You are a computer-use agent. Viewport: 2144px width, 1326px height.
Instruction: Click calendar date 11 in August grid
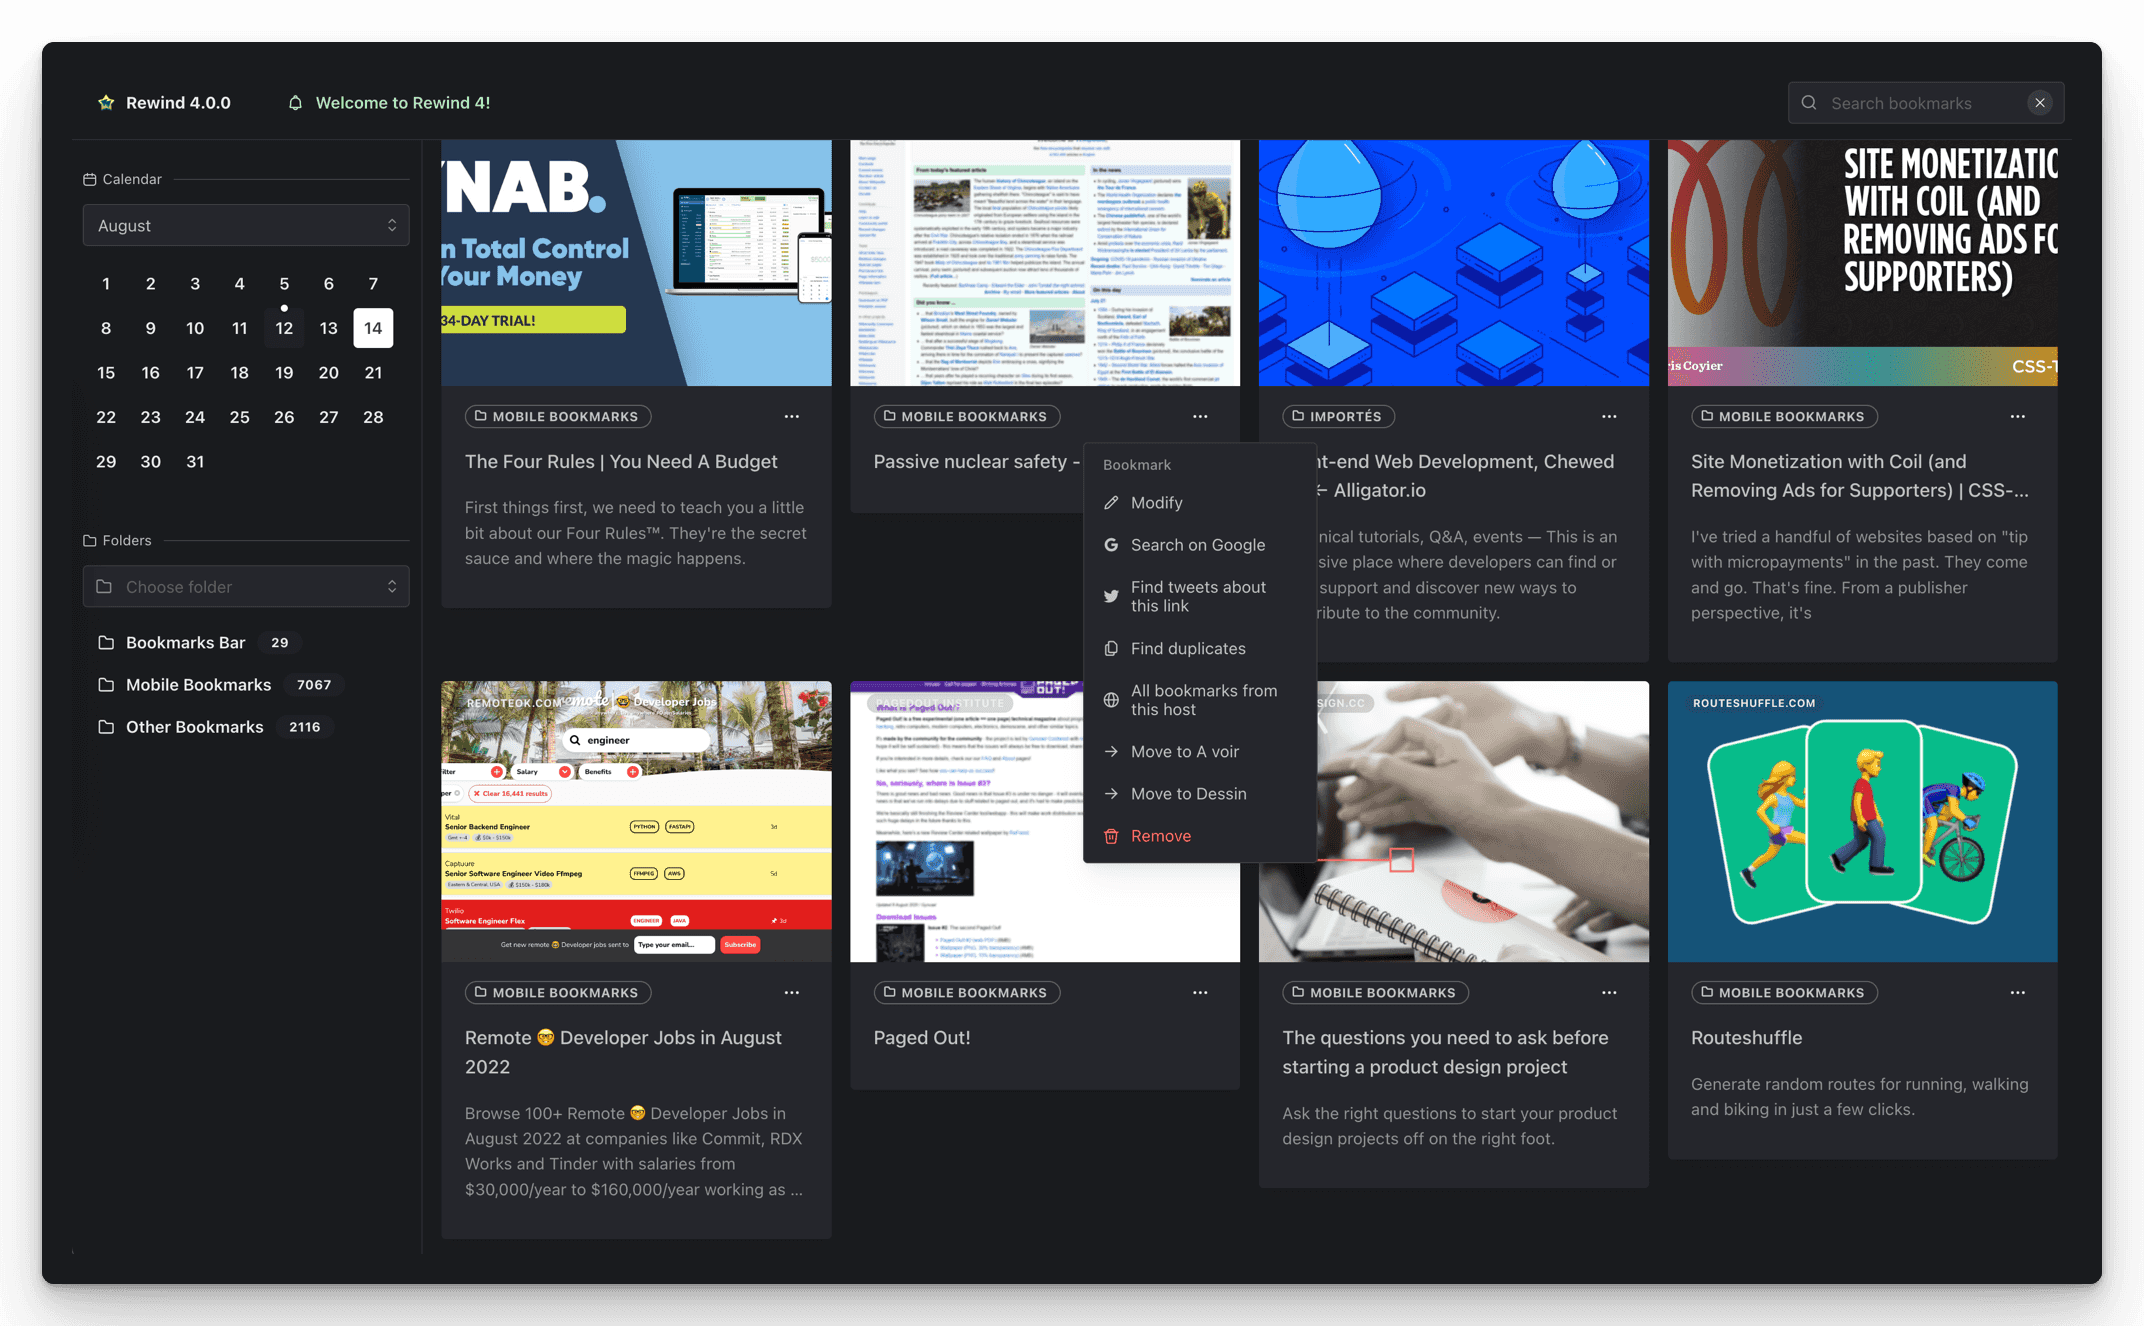[239, 328]
